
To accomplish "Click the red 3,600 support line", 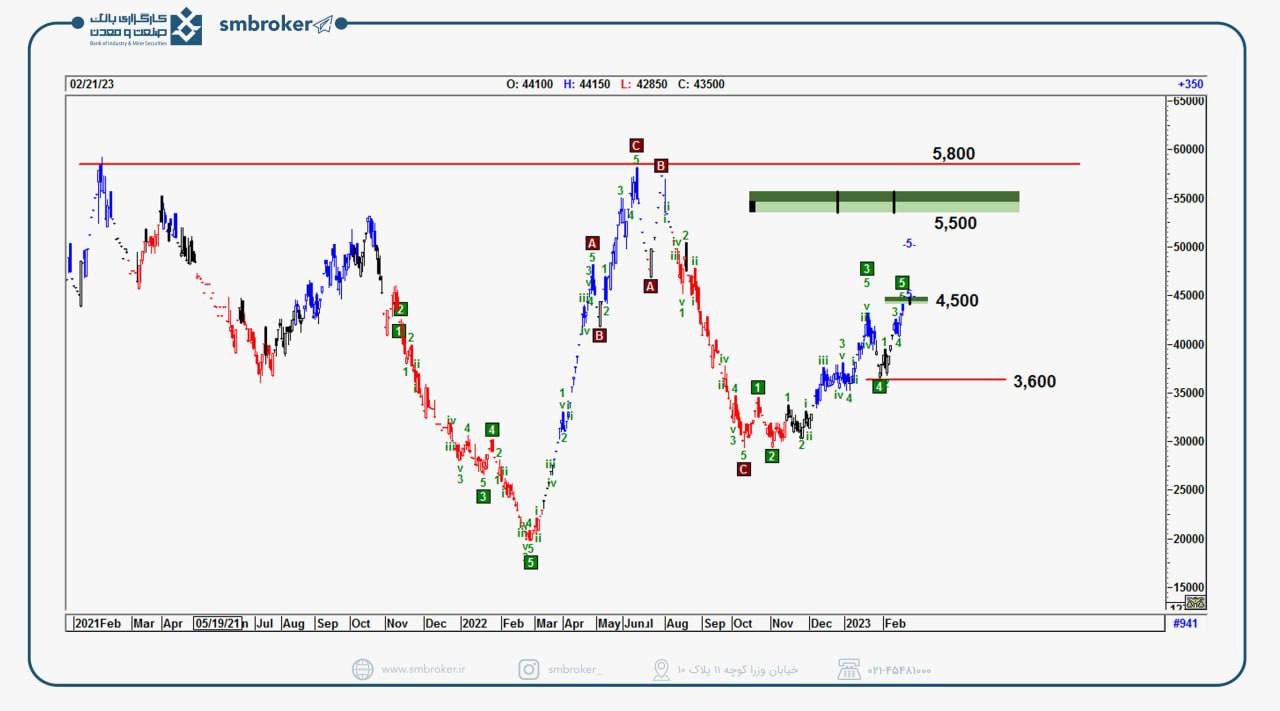I will 950,380.
